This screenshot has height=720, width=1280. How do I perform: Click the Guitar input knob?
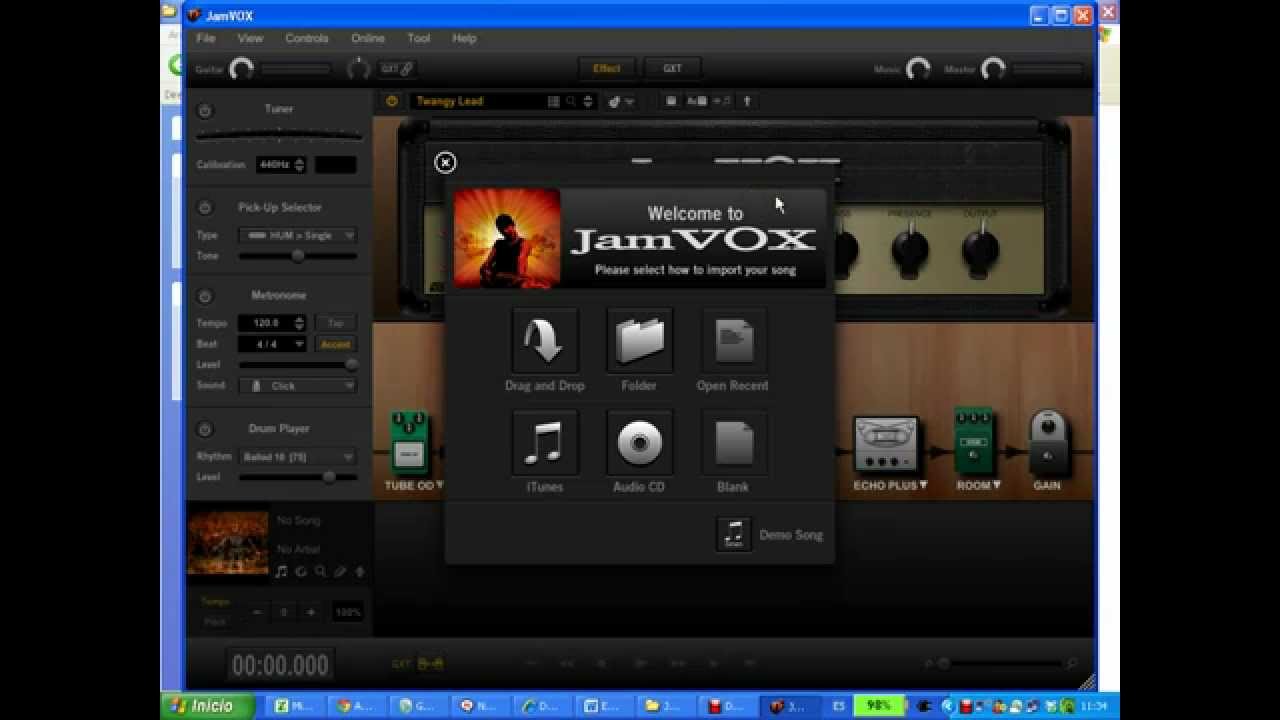pyautogui.click(x=241, y=69)
